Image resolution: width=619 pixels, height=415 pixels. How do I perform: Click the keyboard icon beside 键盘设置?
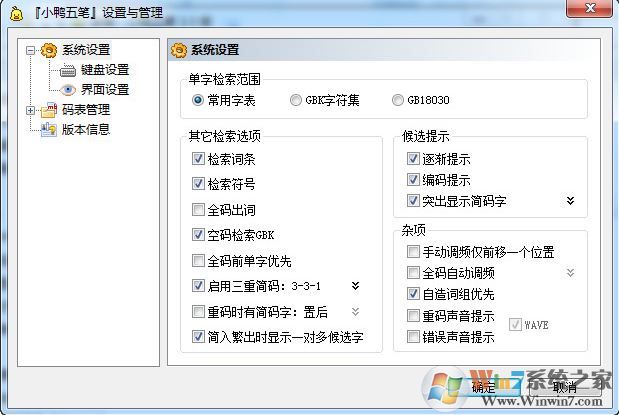[x=68, y=70]
